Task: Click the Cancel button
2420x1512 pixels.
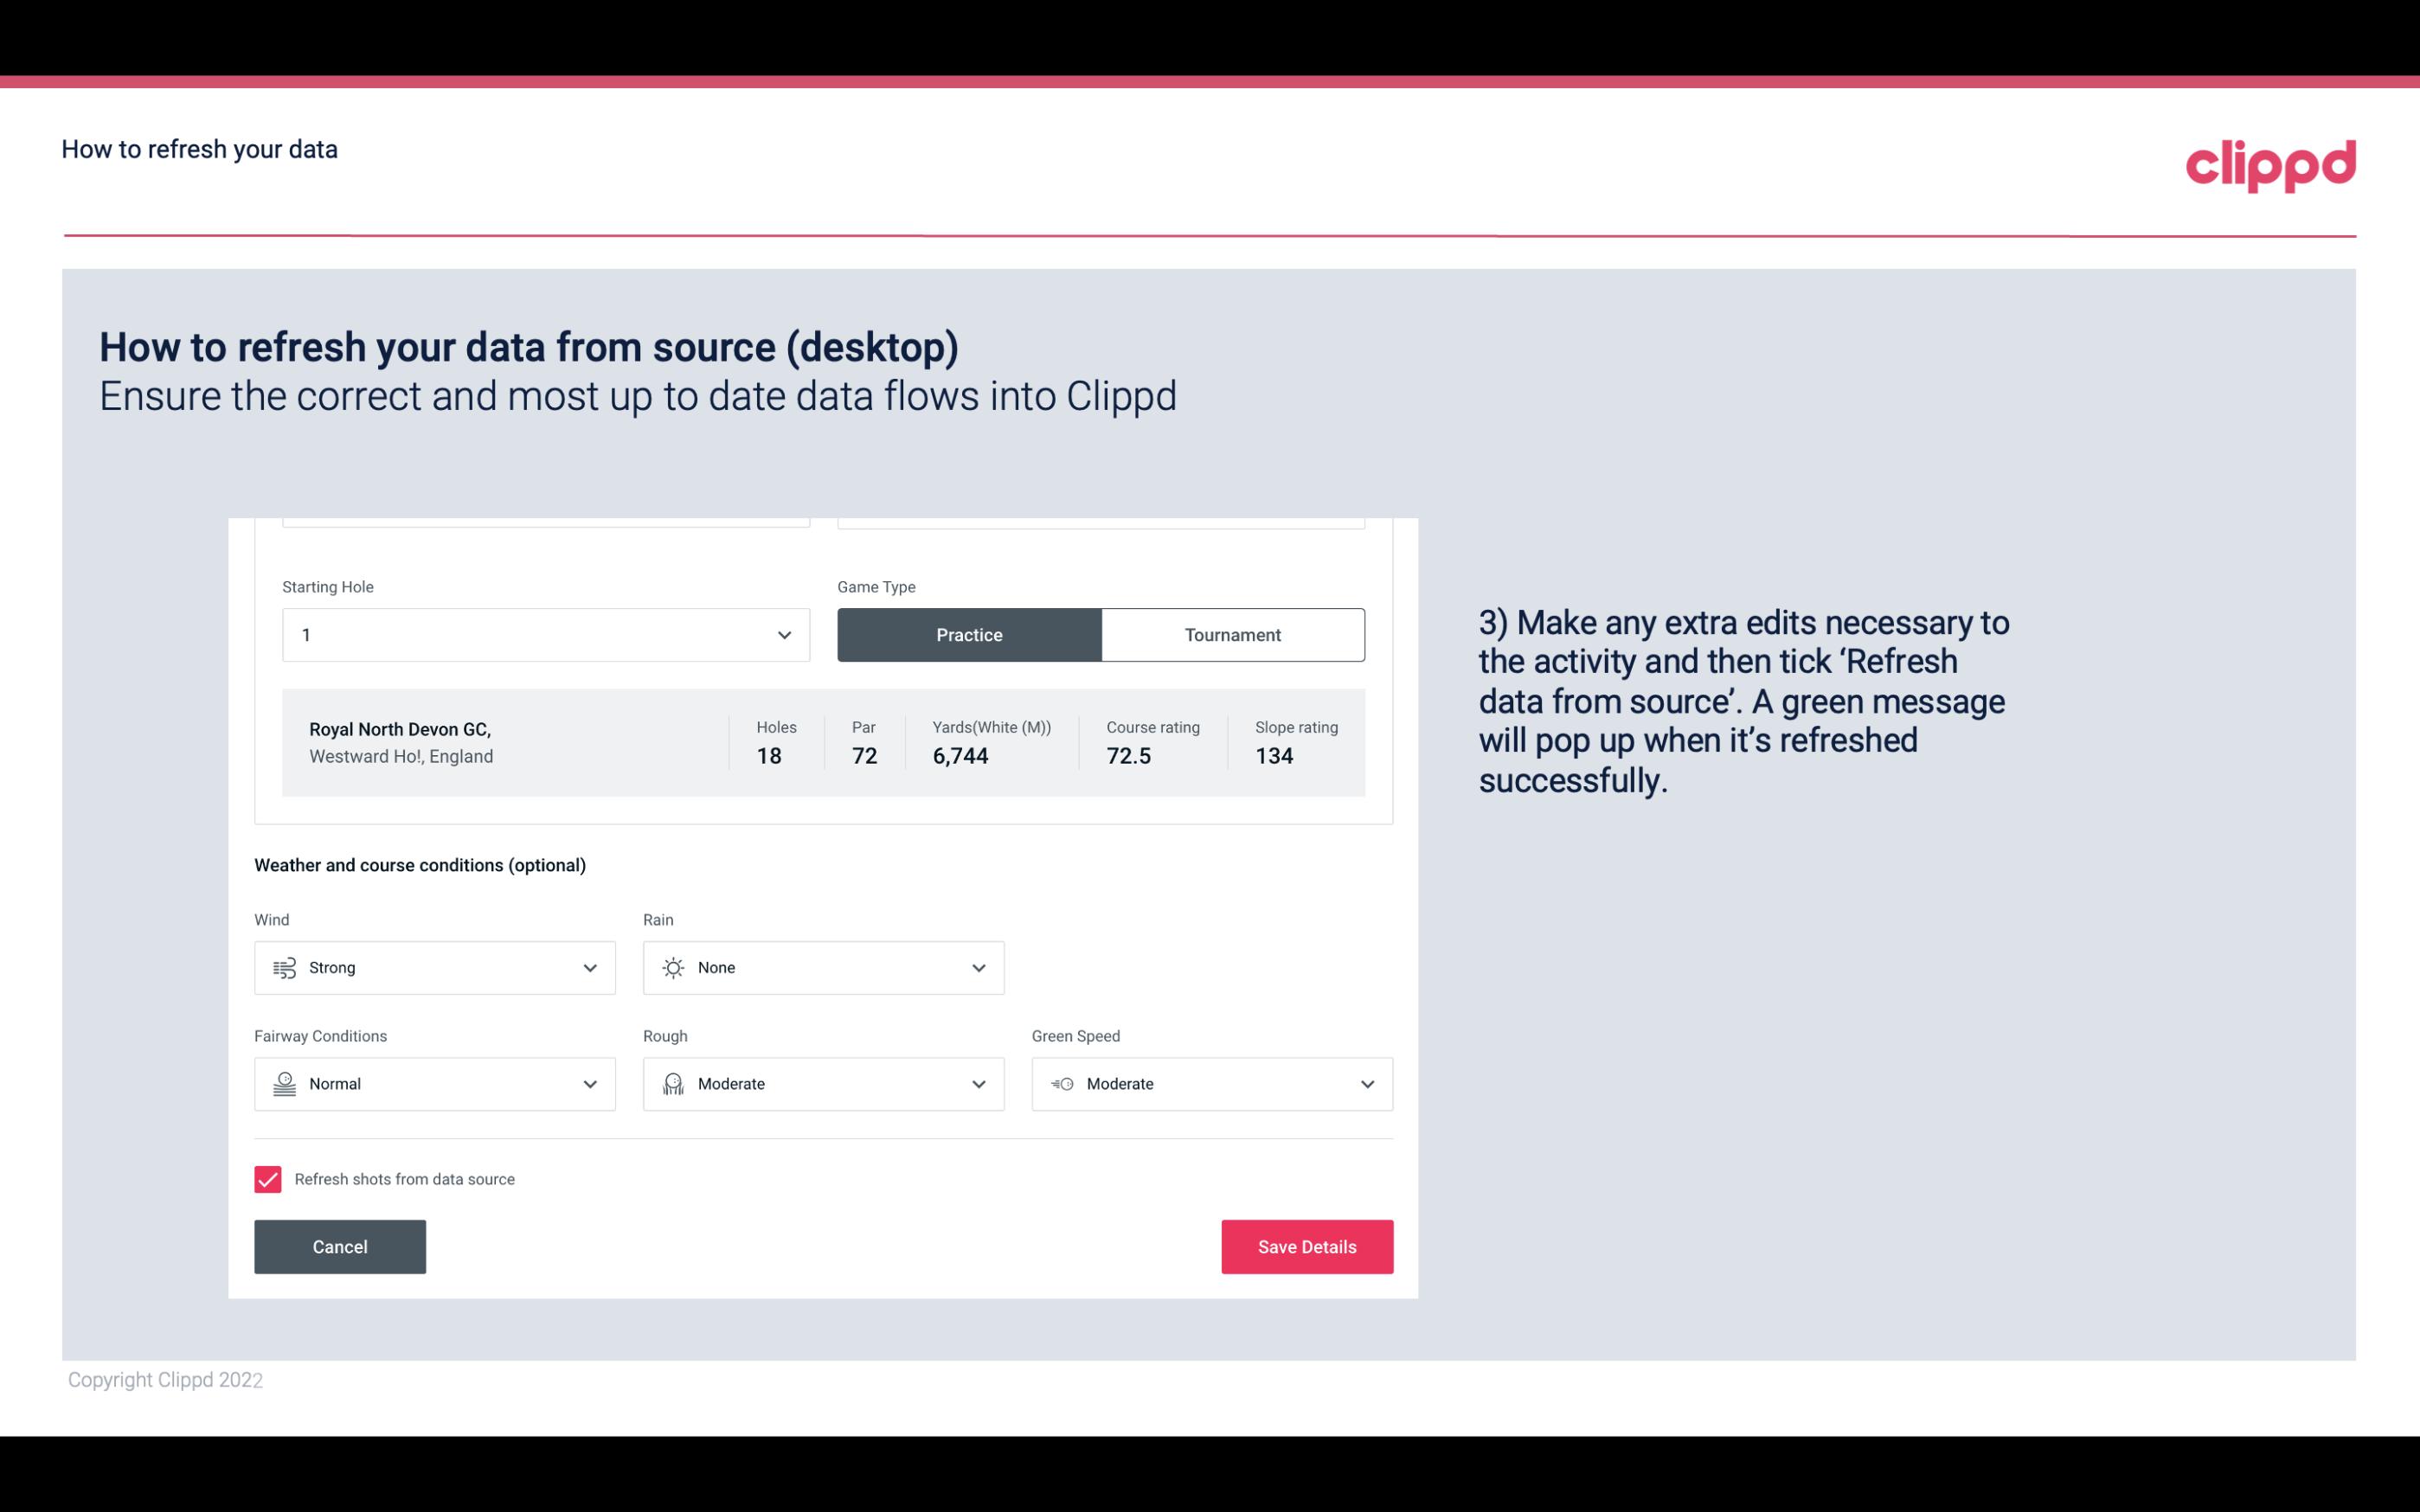Action: (340, 1246)
